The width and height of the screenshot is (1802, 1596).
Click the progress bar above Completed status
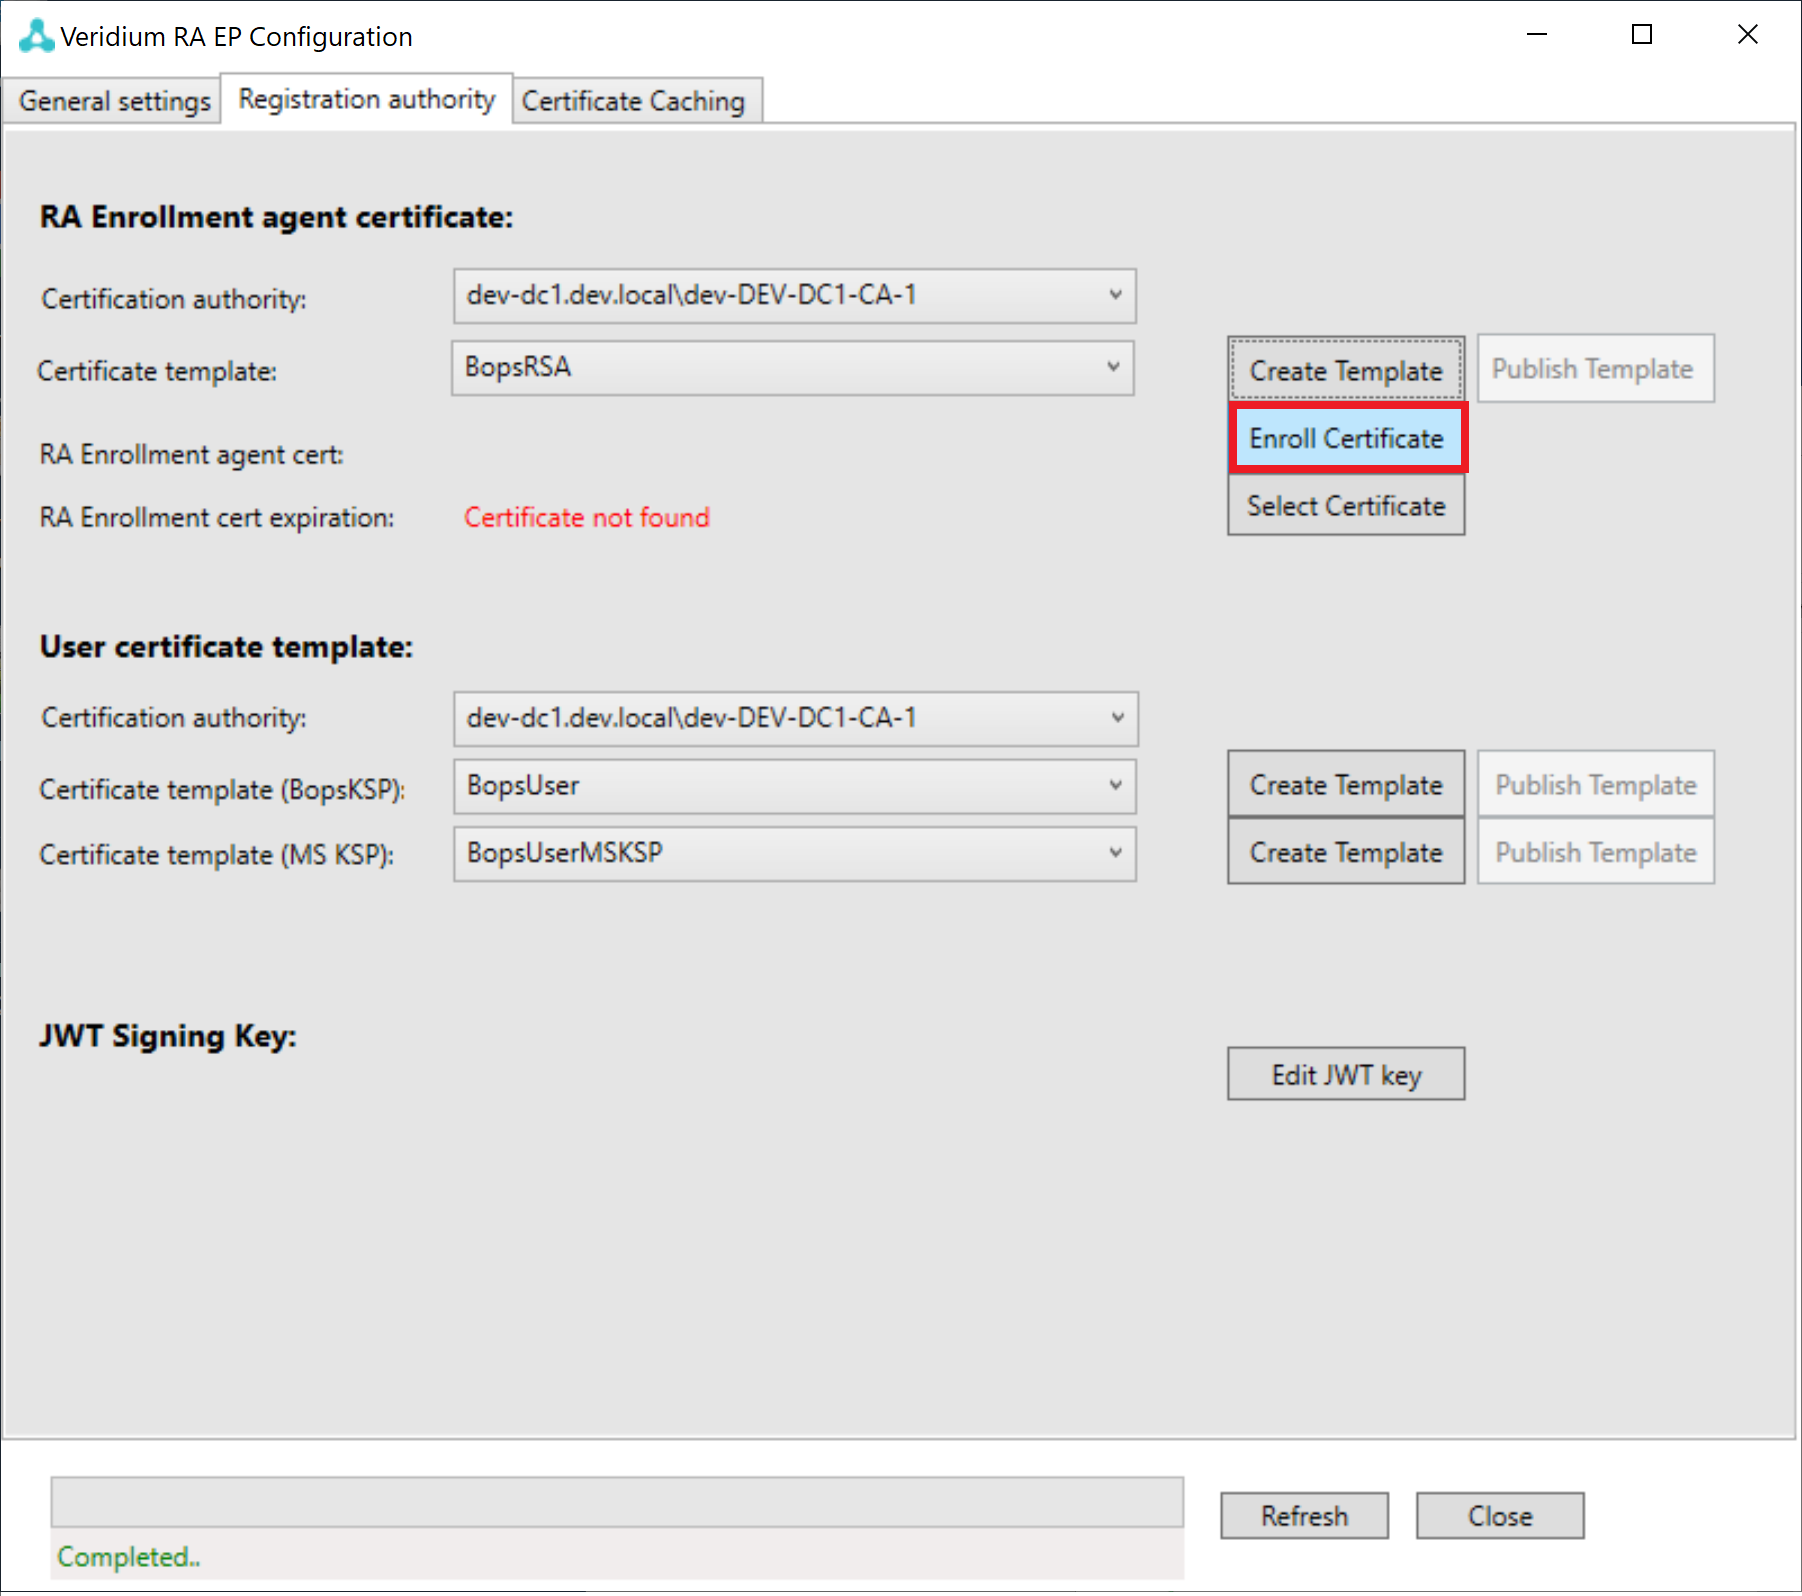pos(616,1502)
